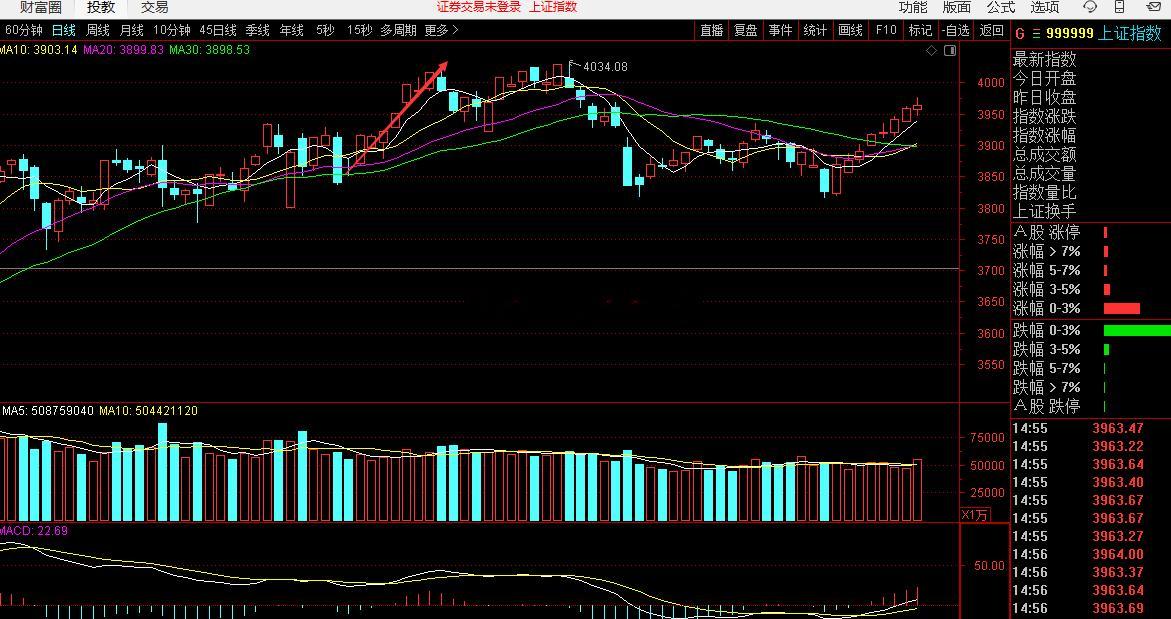Click the MACD: 22.69 label

click(x=34, y=531)
